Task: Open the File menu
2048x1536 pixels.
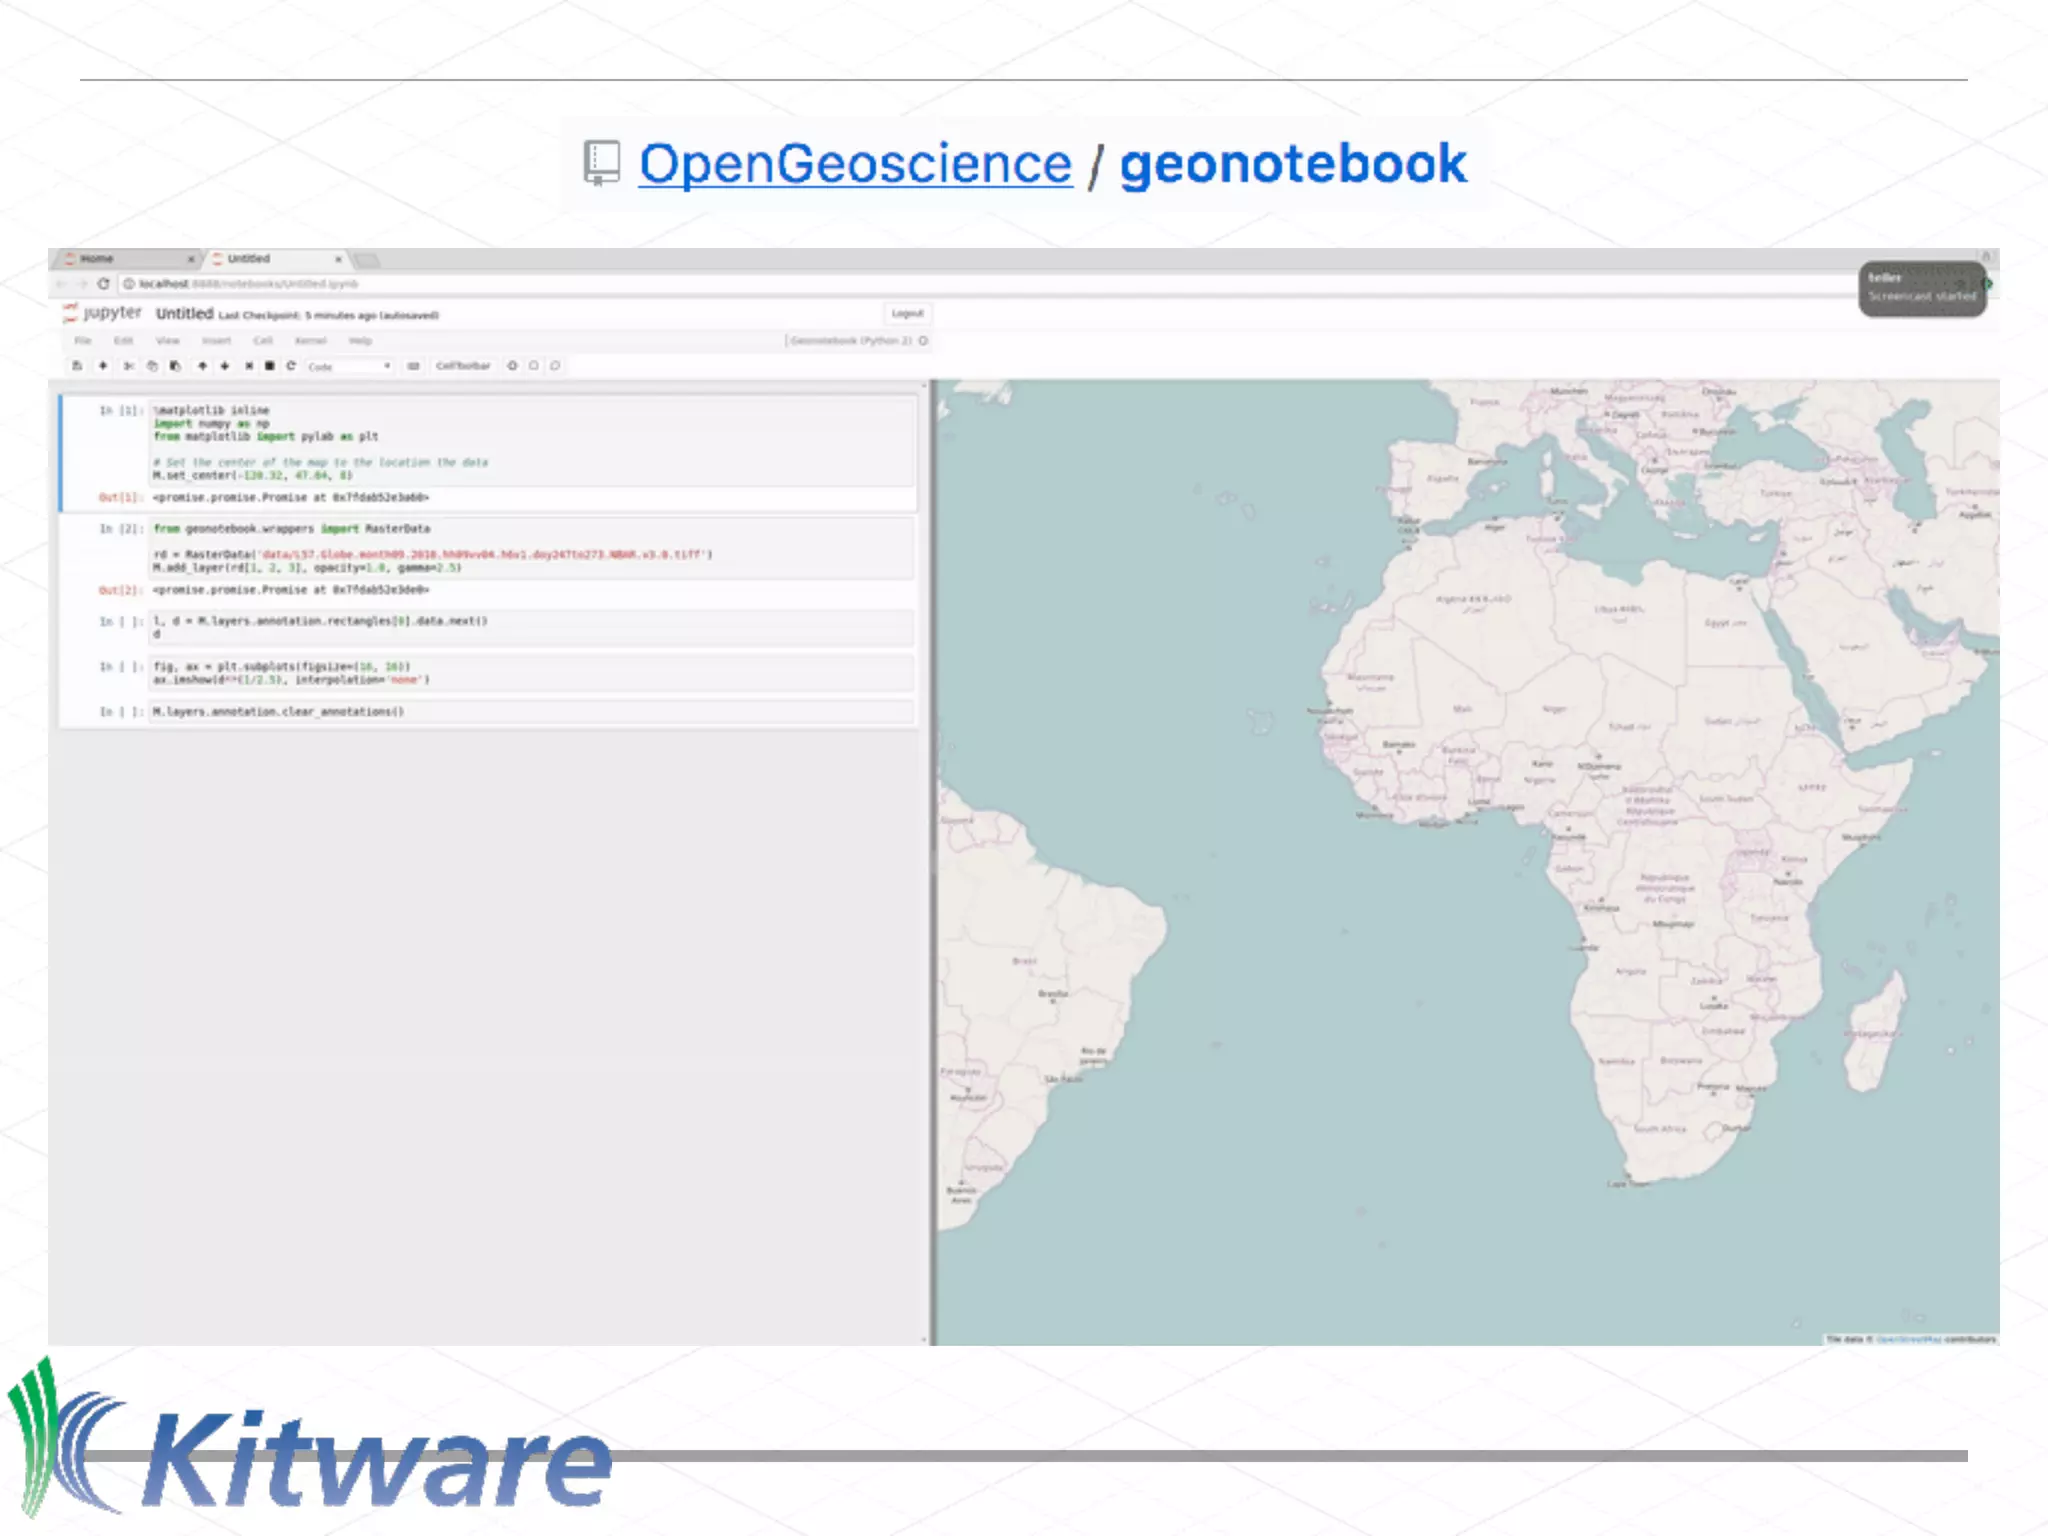Action: click(x=83, y=341)
